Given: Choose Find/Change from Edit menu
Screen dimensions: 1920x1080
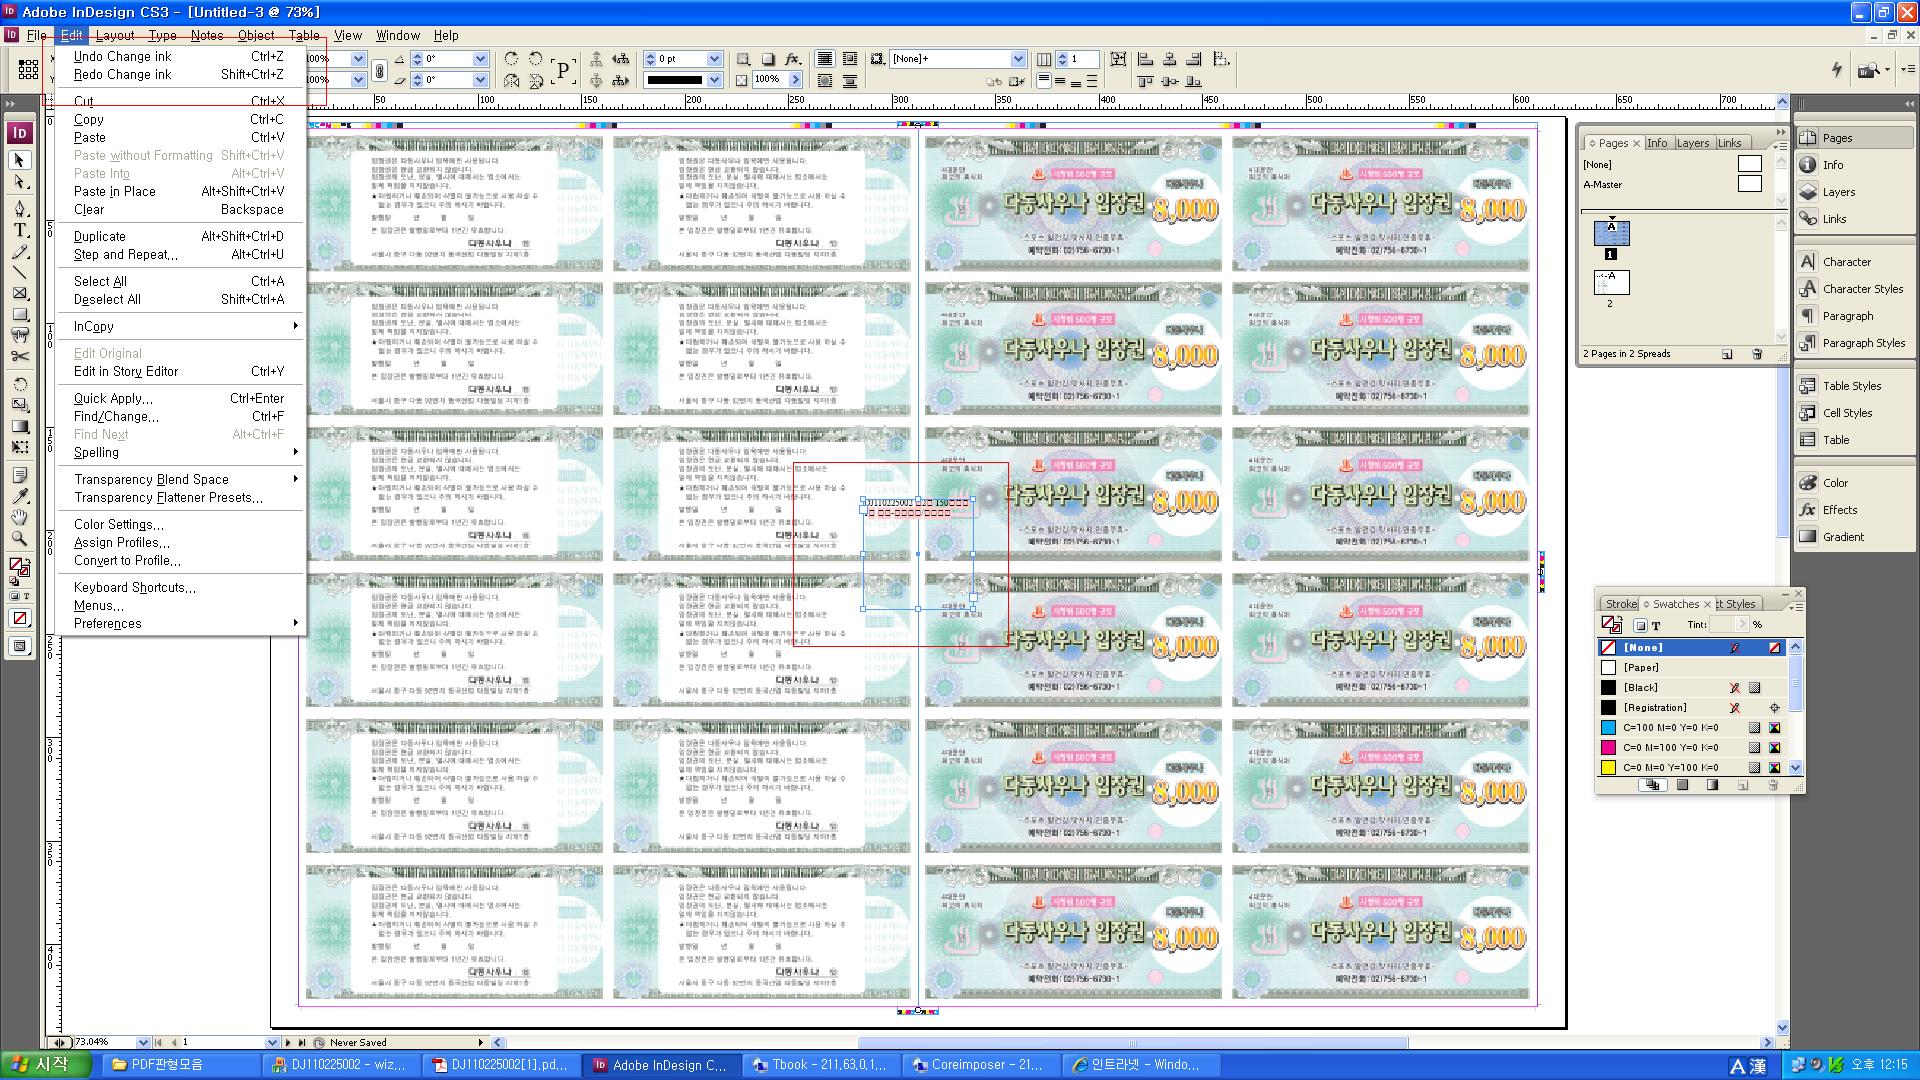Looking at the screenshot, I should [x=116, y=416].
